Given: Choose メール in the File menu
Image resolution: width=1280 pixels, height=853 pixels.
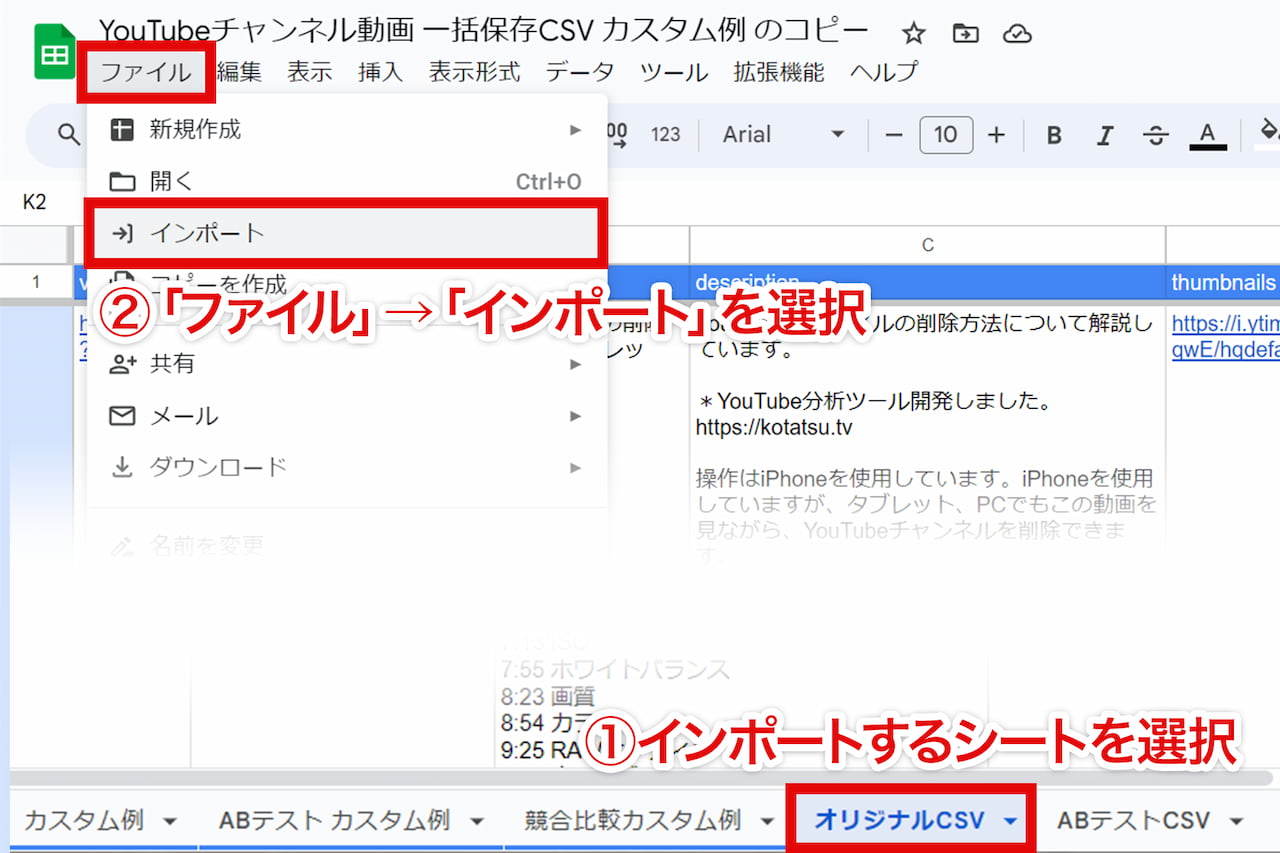Looking at the screenshot, I should pos(347,416).
